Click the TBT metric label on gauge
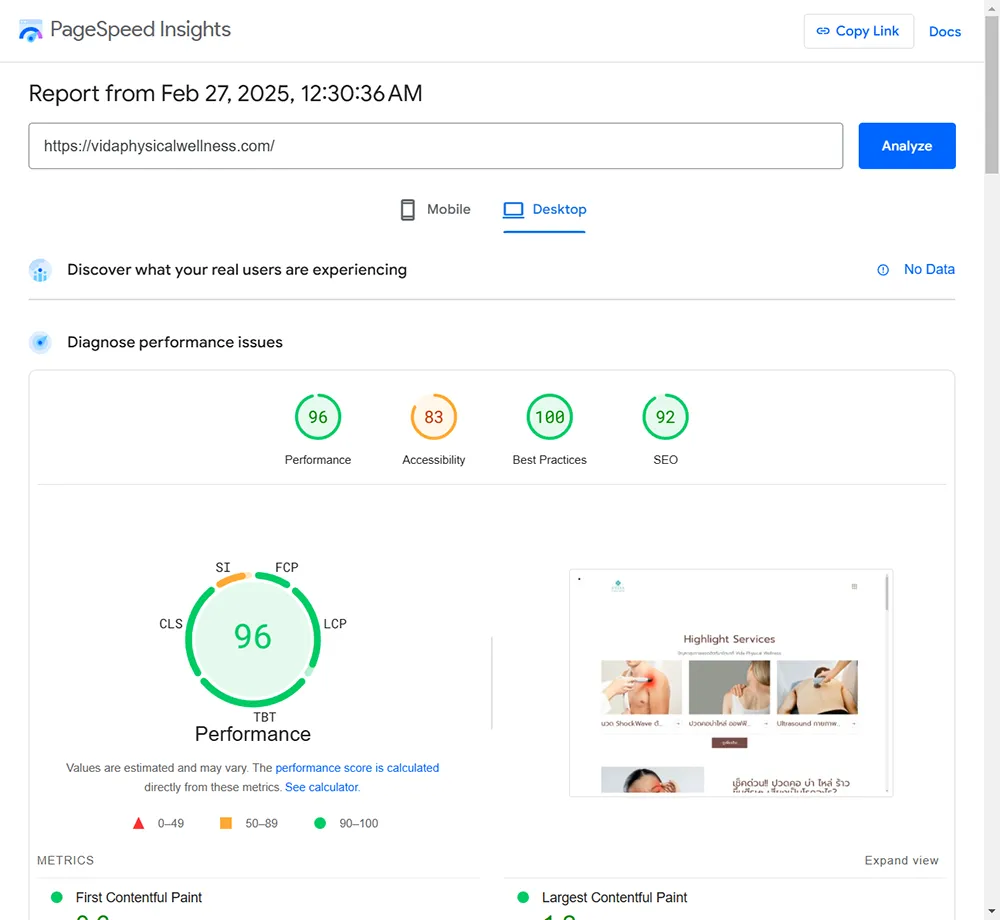1000x920 pixels. (265, 717)
